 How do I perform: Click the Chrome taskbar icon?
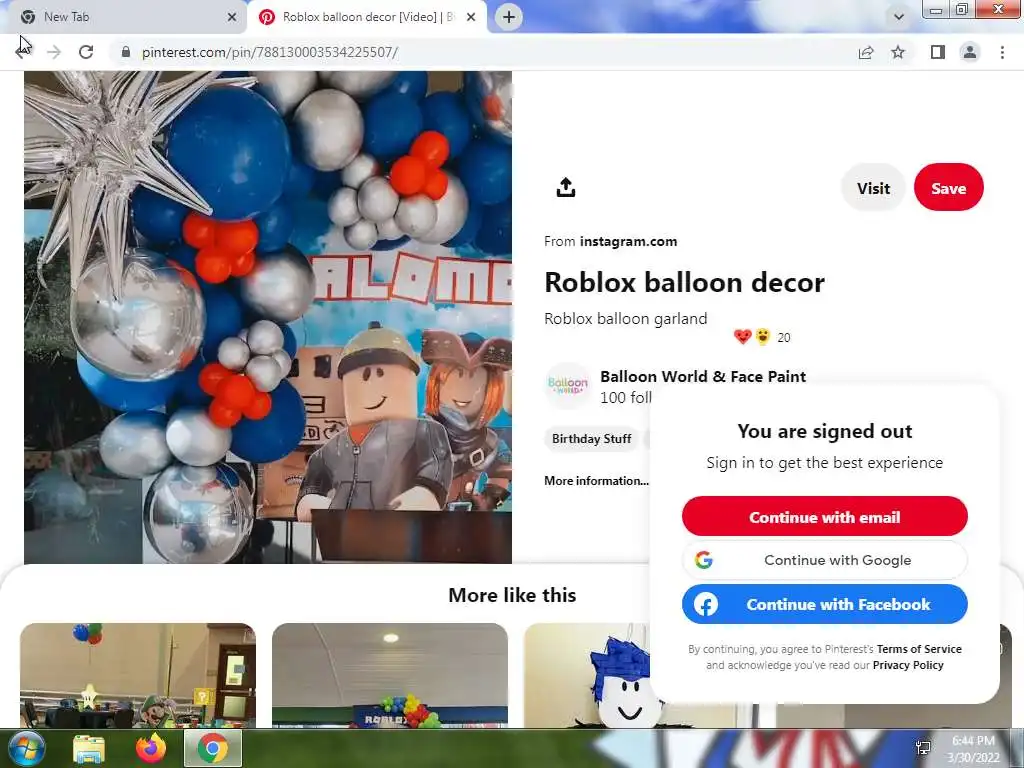tap(213, 748)
